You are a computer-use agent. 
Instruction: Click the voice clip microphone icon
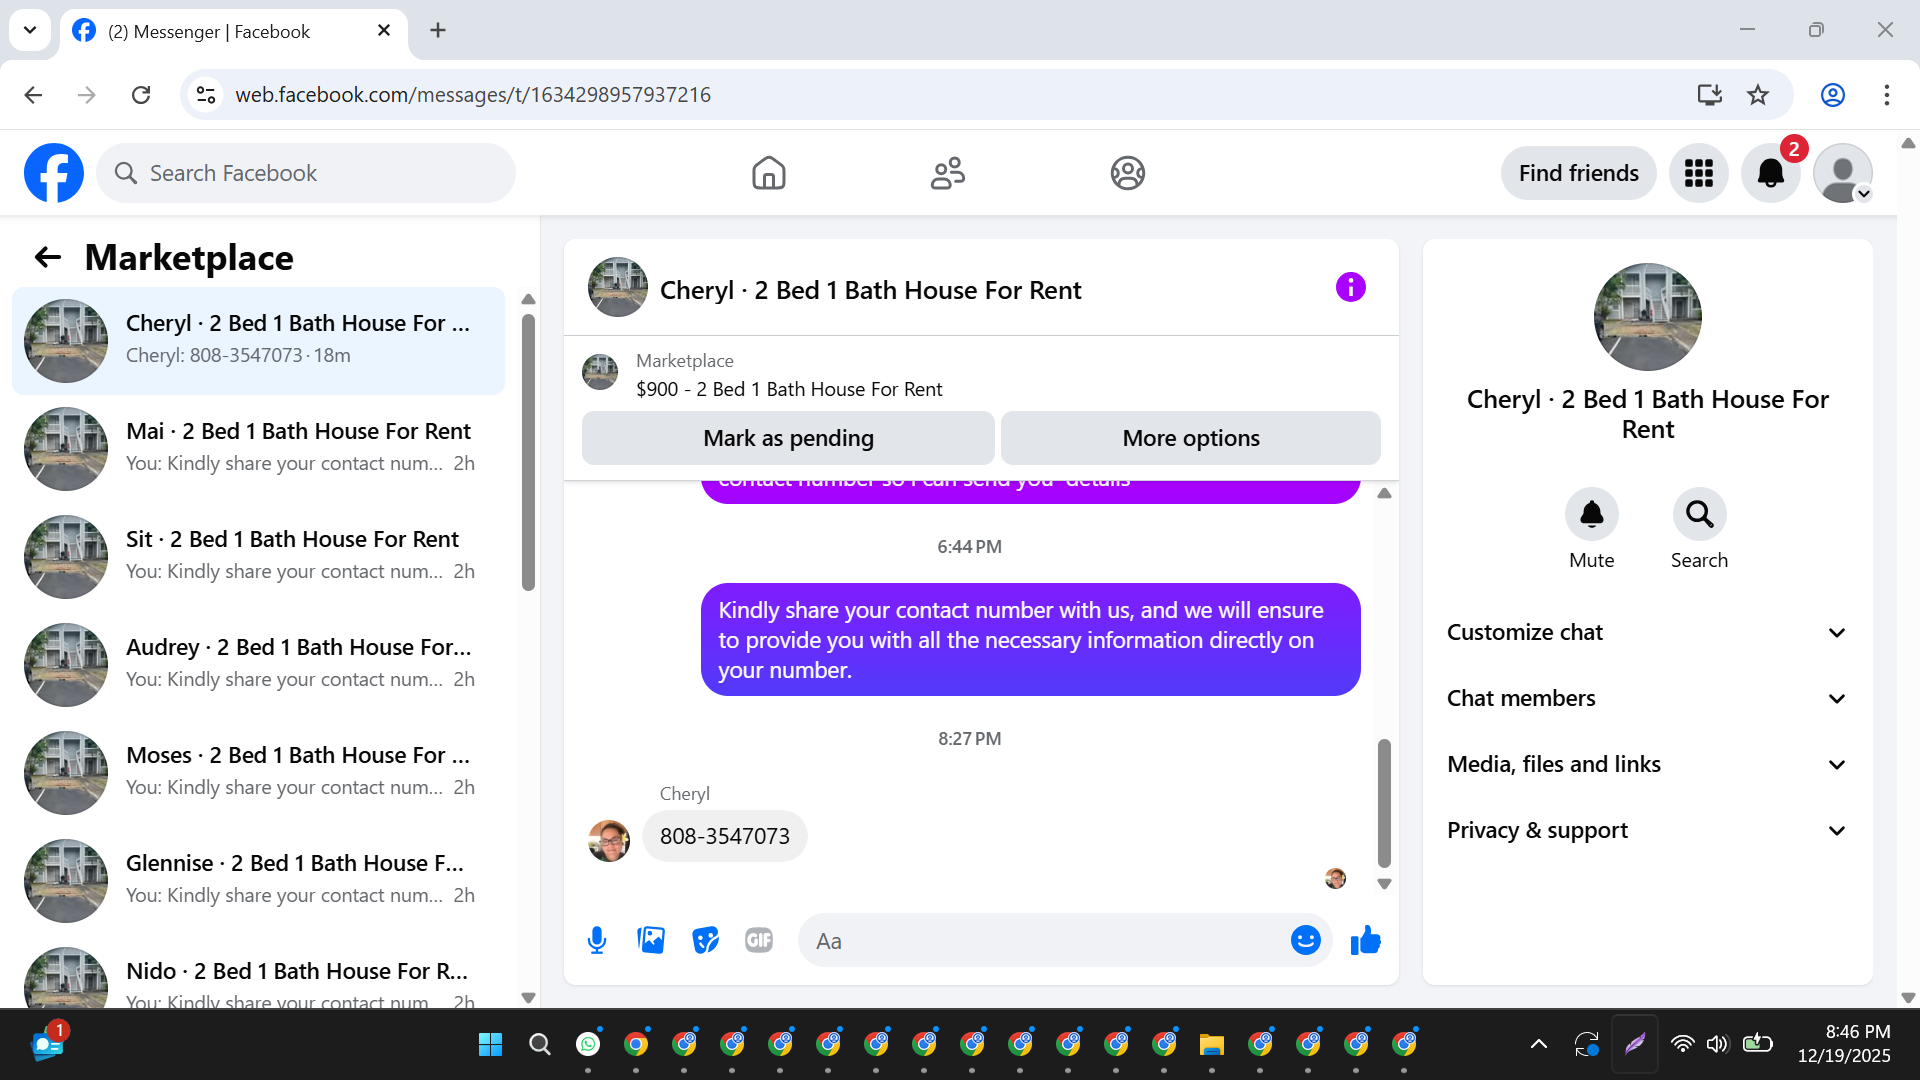597,940
